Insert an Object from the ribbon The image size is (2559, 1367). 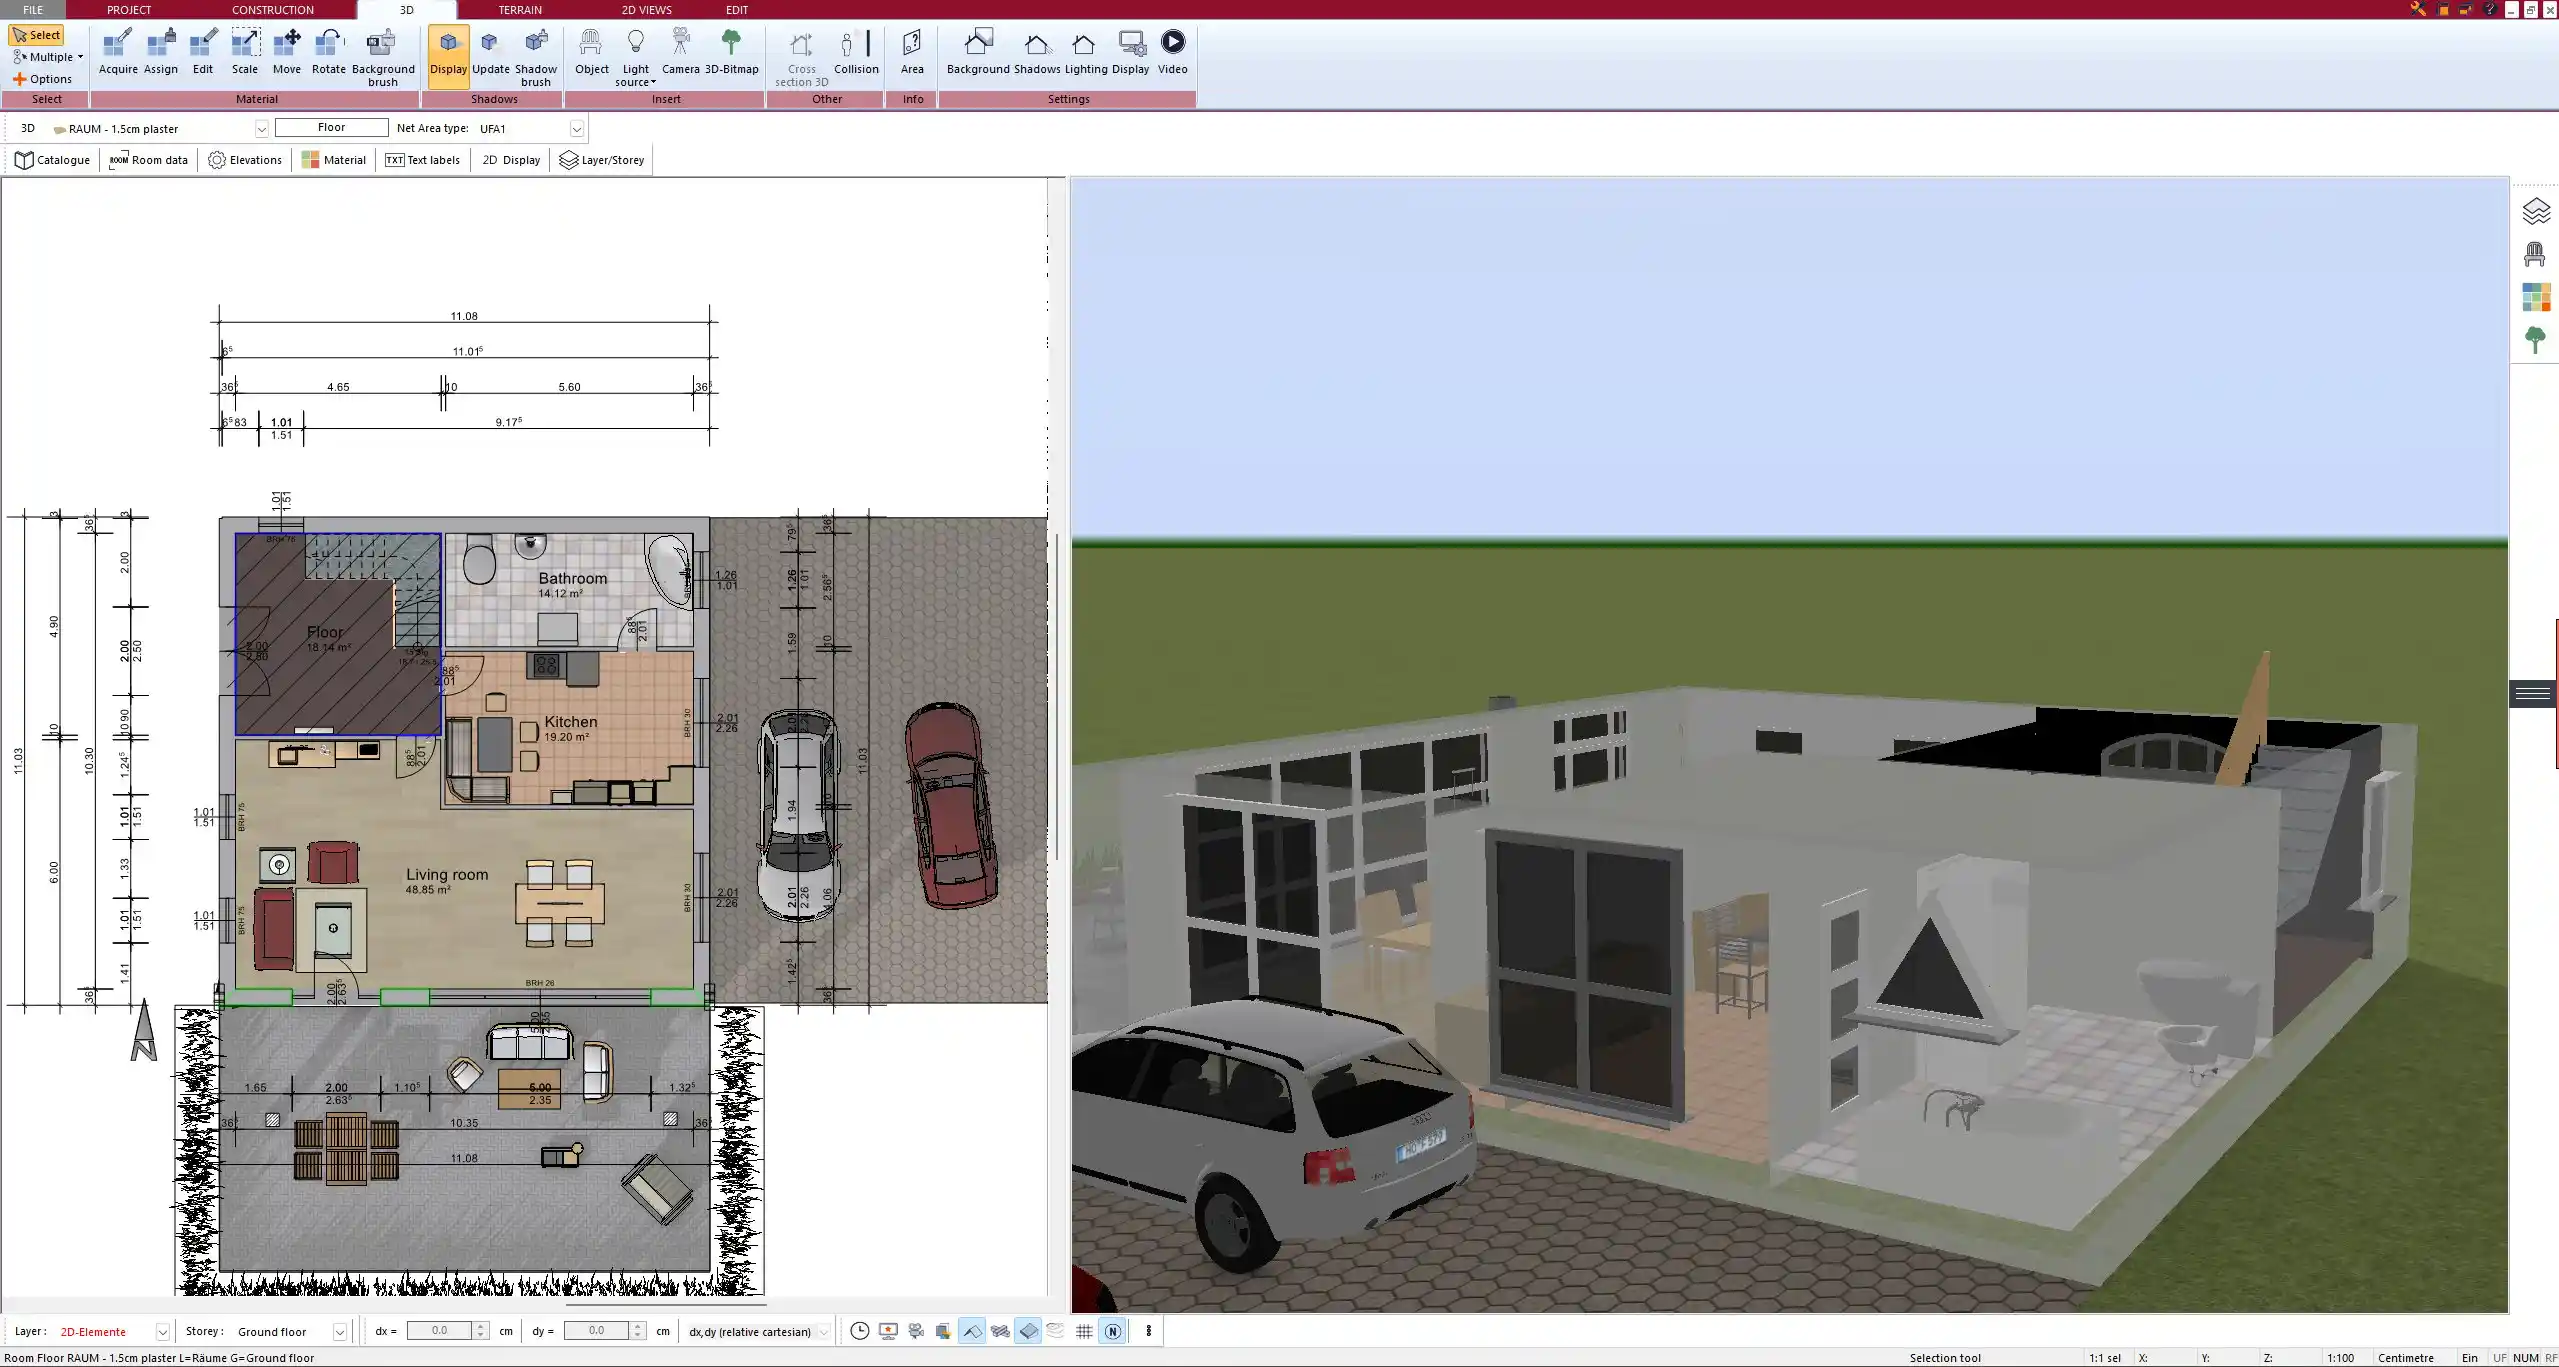pyautogui.click(x=592, y=52)
